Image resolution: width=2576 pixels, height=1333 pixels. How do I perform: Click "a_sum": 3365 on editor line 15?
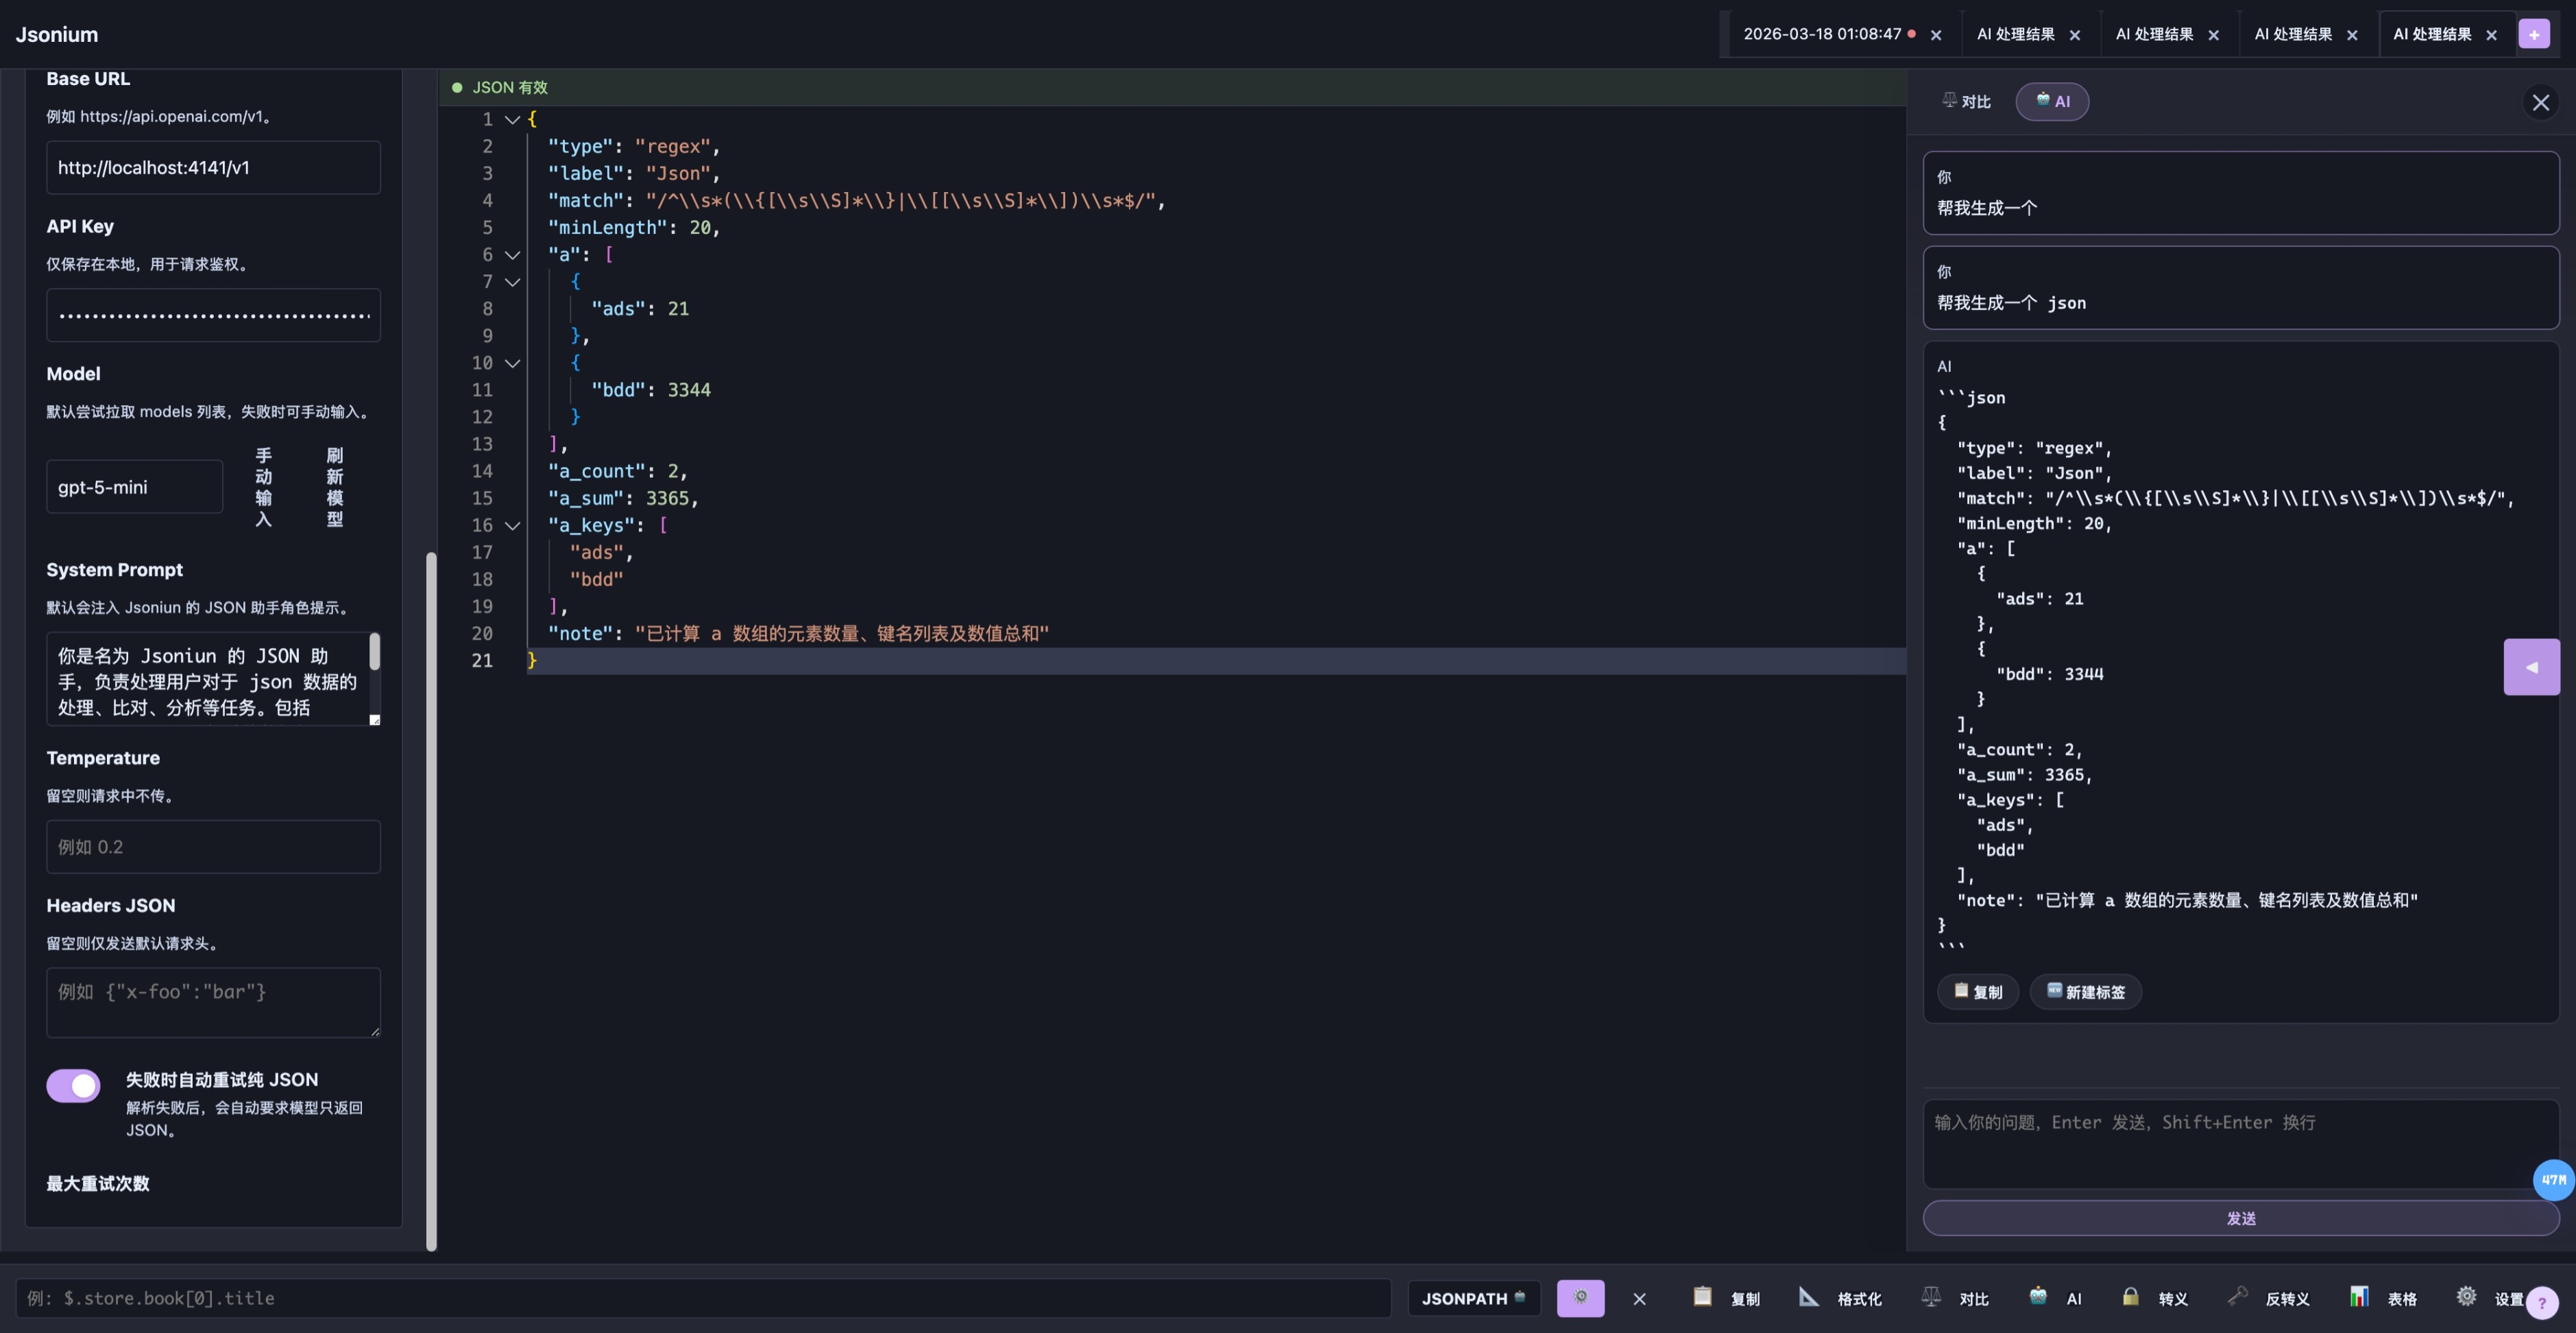[x=623, y=499]
